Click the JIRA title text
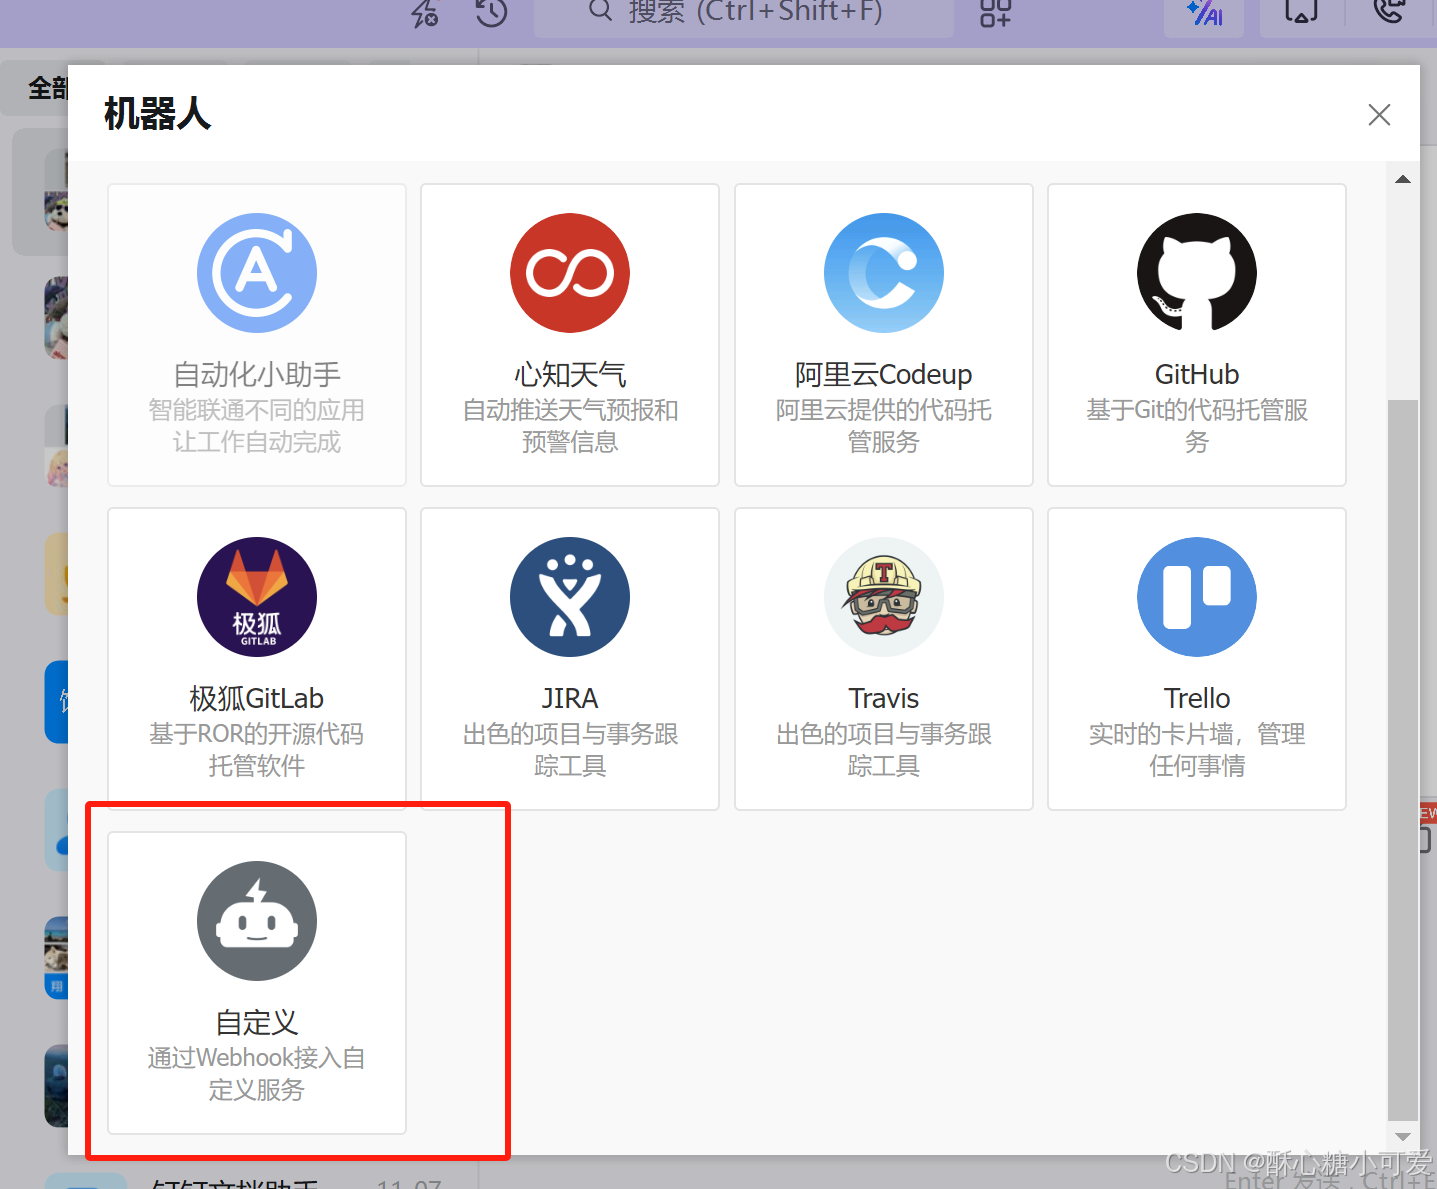The image size is (1437, 1189). click(570, 699)
